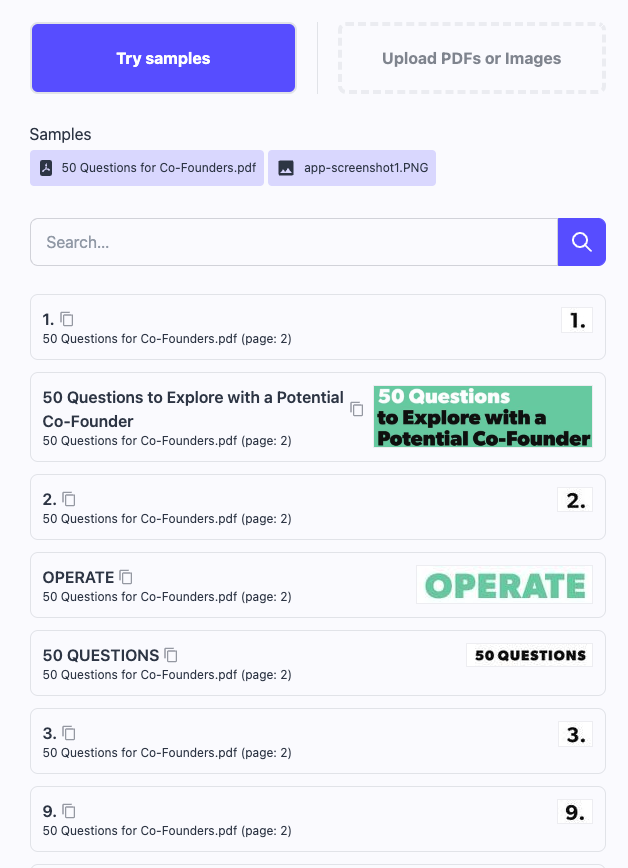The height and width of the screenshot is (868, 628).
Task: Select the app-screenshot1.PNG sample
Action: click(x=365, y=168)
